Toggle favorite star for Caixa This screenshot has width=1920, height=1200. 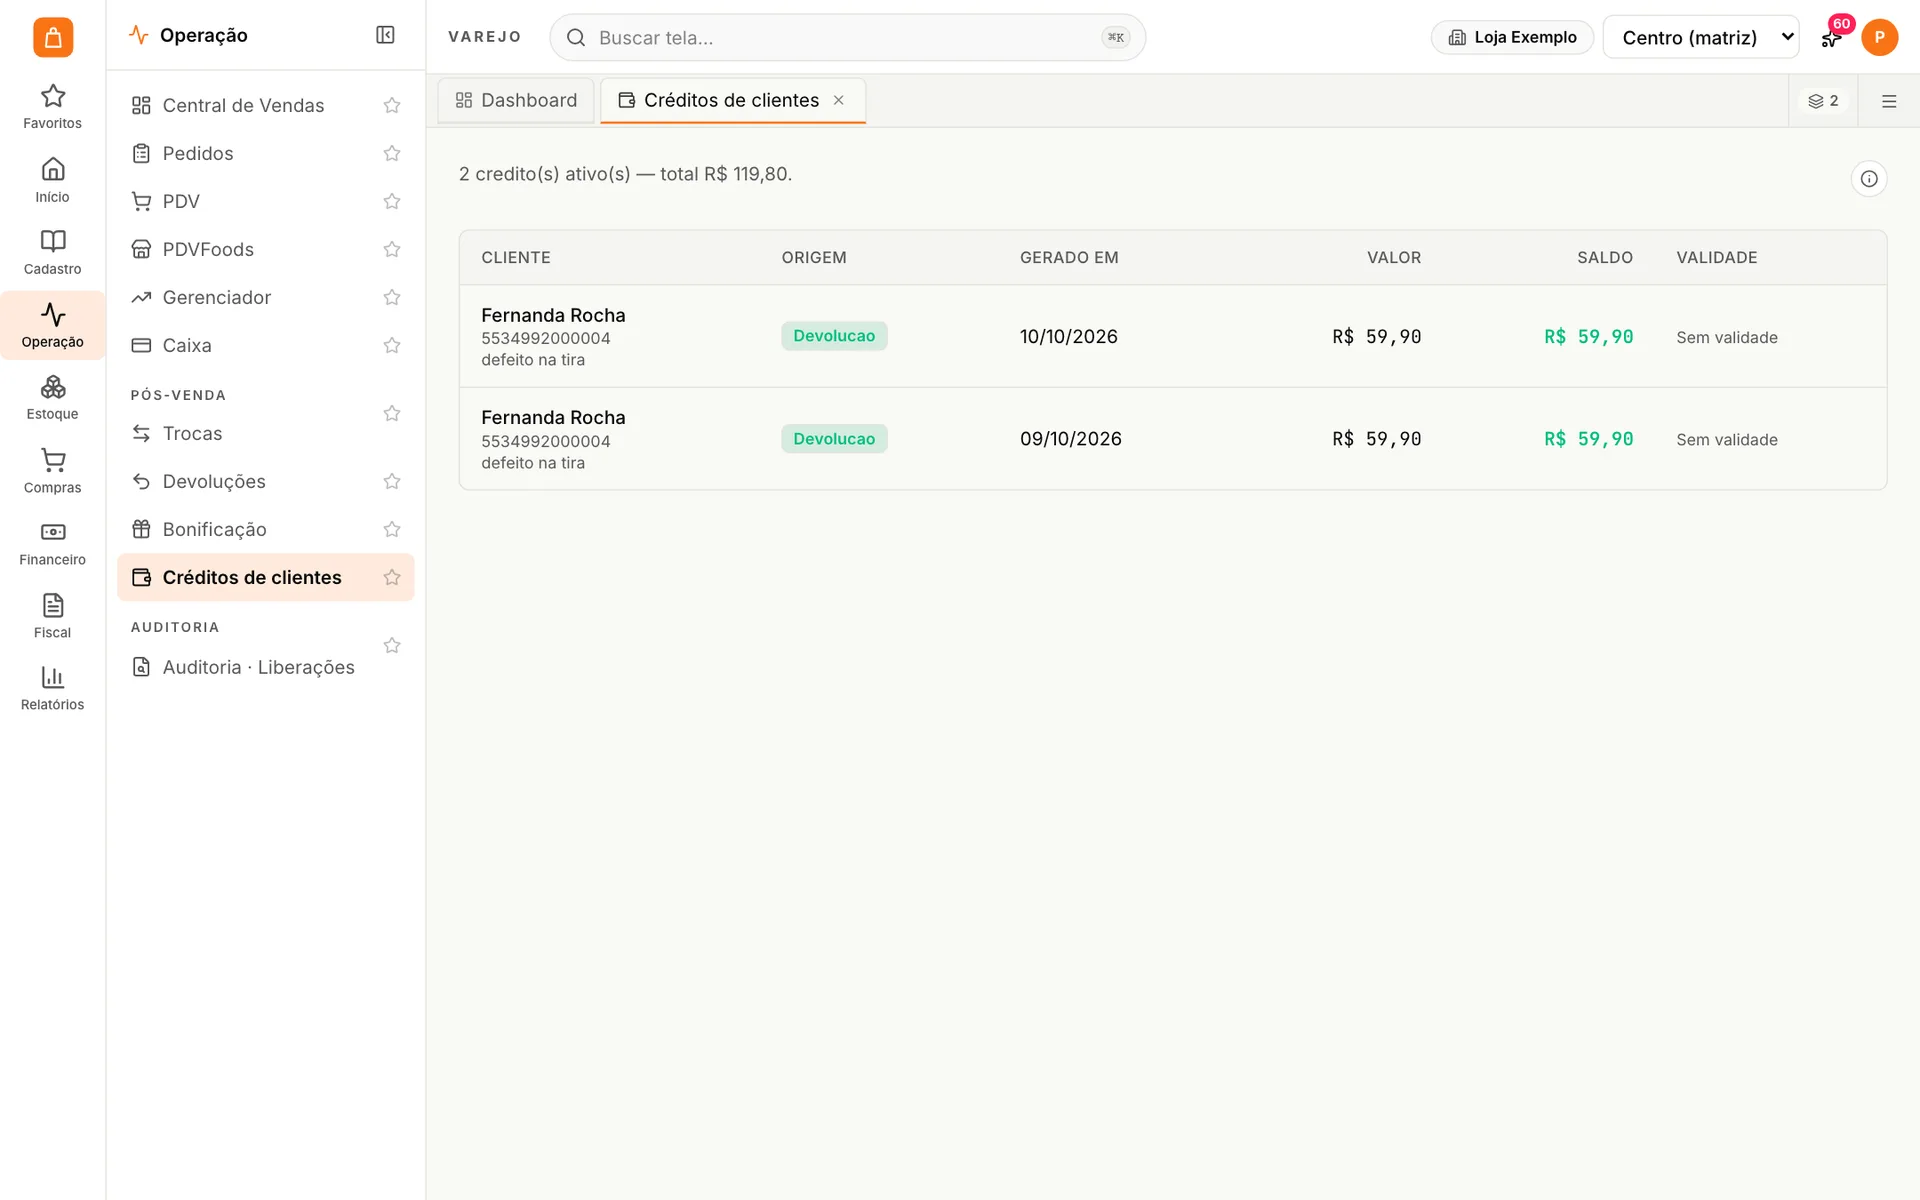(x=392, y=345)
